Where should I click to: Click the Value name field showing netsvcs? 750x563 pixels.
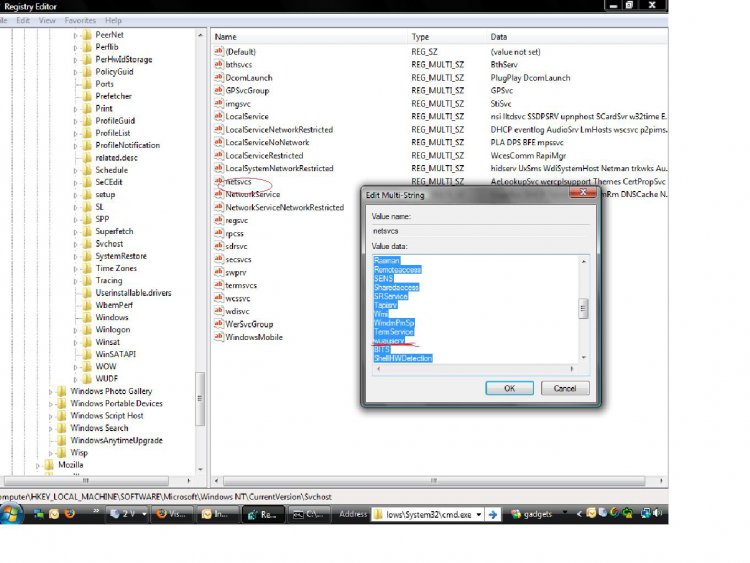(480, 231)
